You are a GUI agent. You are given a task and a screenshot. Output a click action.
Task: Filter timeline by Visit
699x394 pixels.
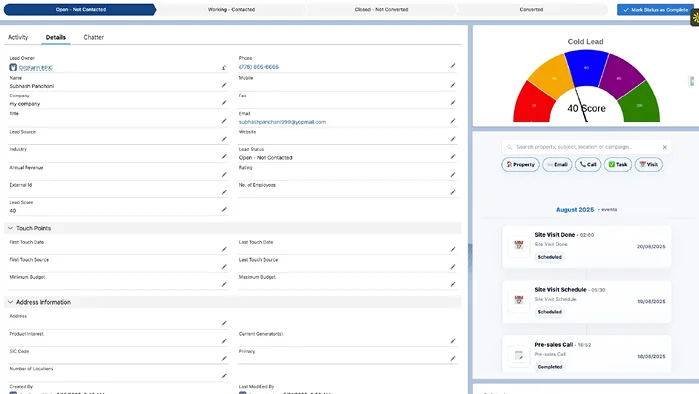[649, 164]
